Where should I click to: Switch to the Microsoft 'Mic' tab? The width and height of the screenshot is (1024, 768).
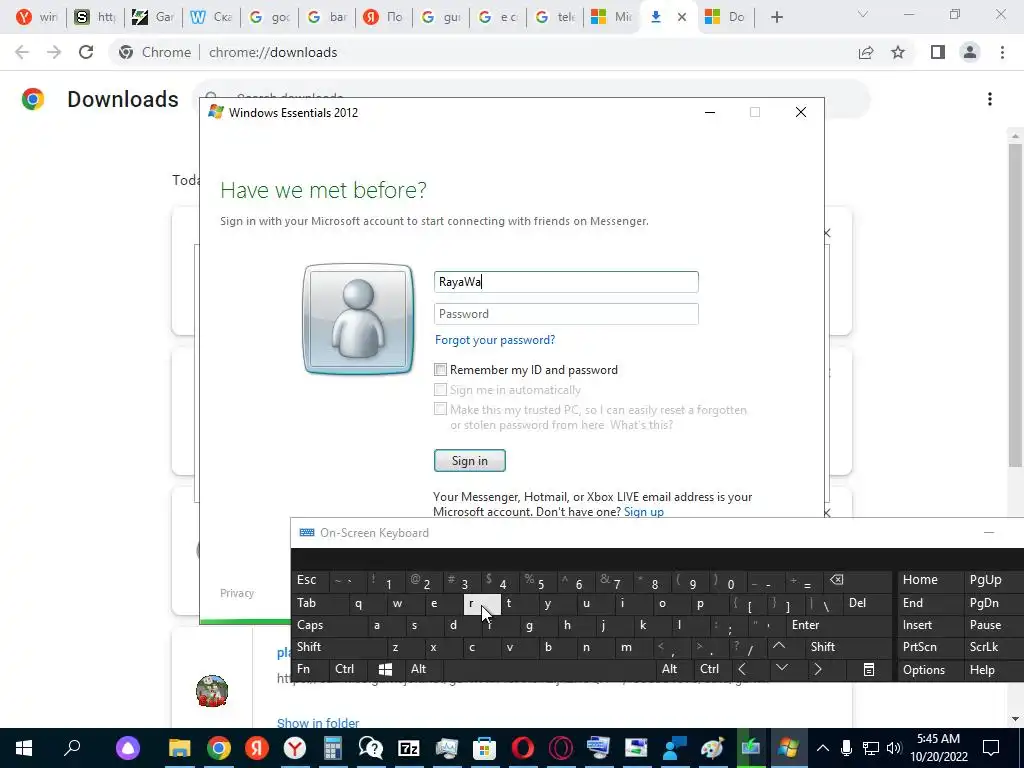(611, 17)
